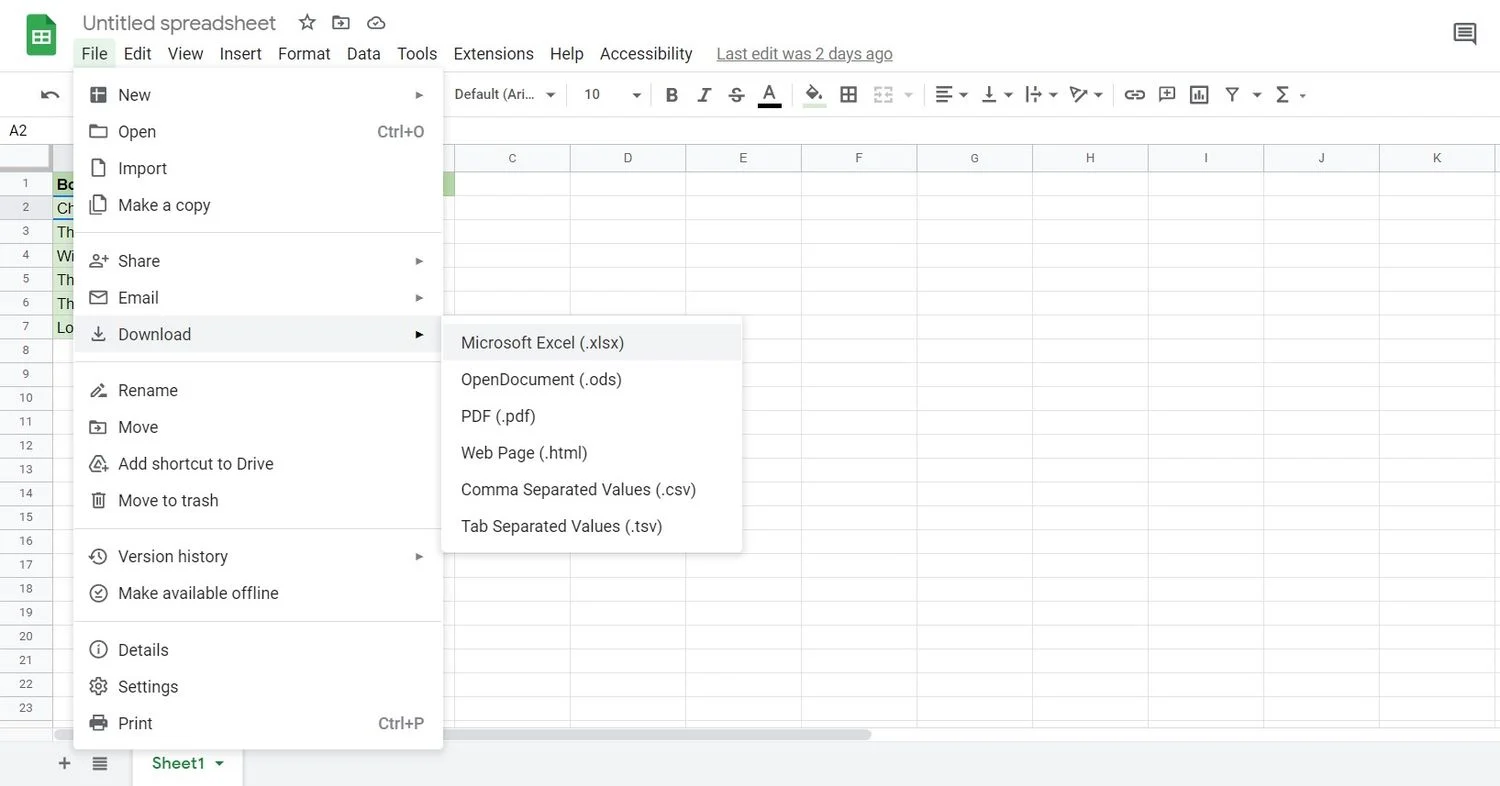
Task: Open the font size dropdown
Action: (x=612, y=94)
